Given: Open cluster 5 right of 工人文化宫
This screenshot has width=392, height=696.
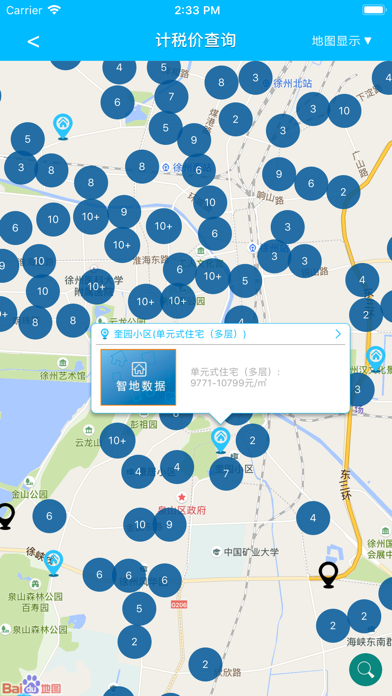Looking at the screenshot, I should click(x=245, y=281).
